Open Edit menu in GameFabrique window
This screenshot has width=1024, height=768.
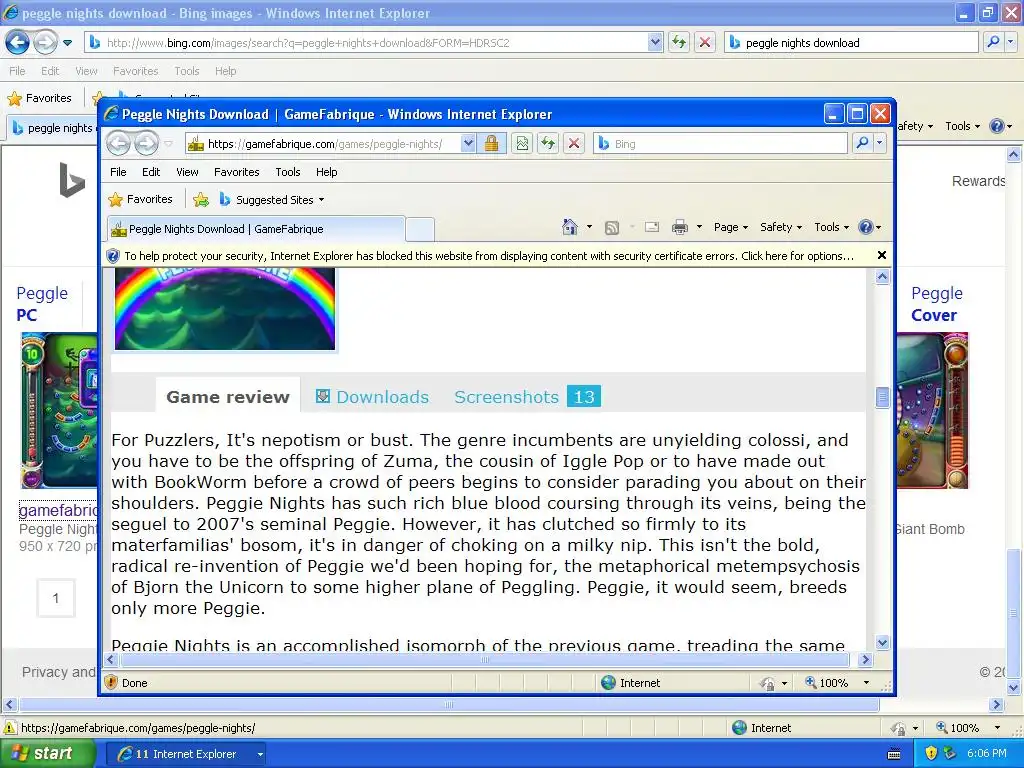pyautogui.click(x=151, y=172)
